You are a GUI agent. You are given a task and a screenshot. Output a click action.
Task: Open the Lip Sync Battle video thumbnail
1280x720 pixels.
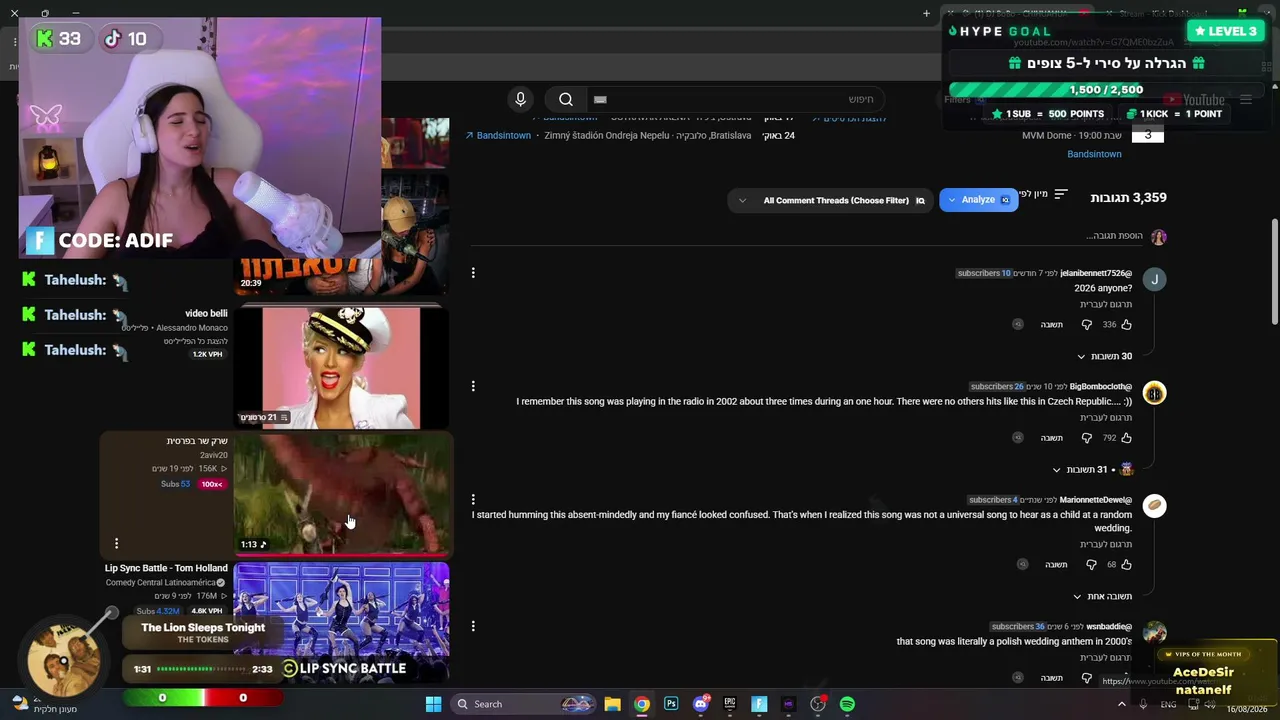point(341,621)
